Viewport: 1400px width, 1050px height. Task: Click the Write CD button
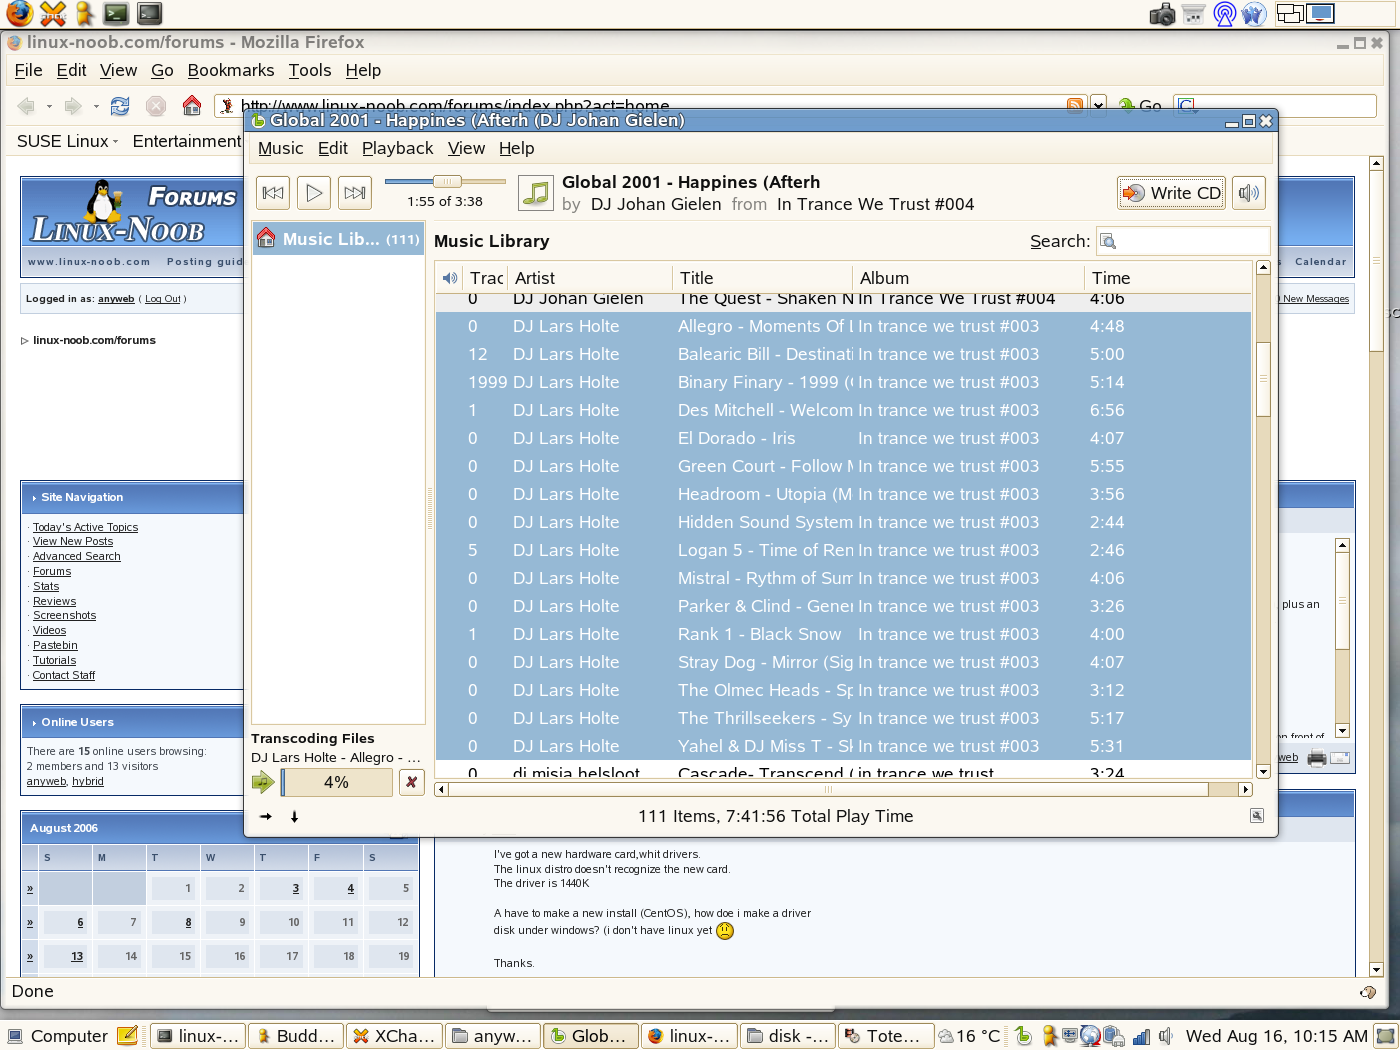[1172, 193]
